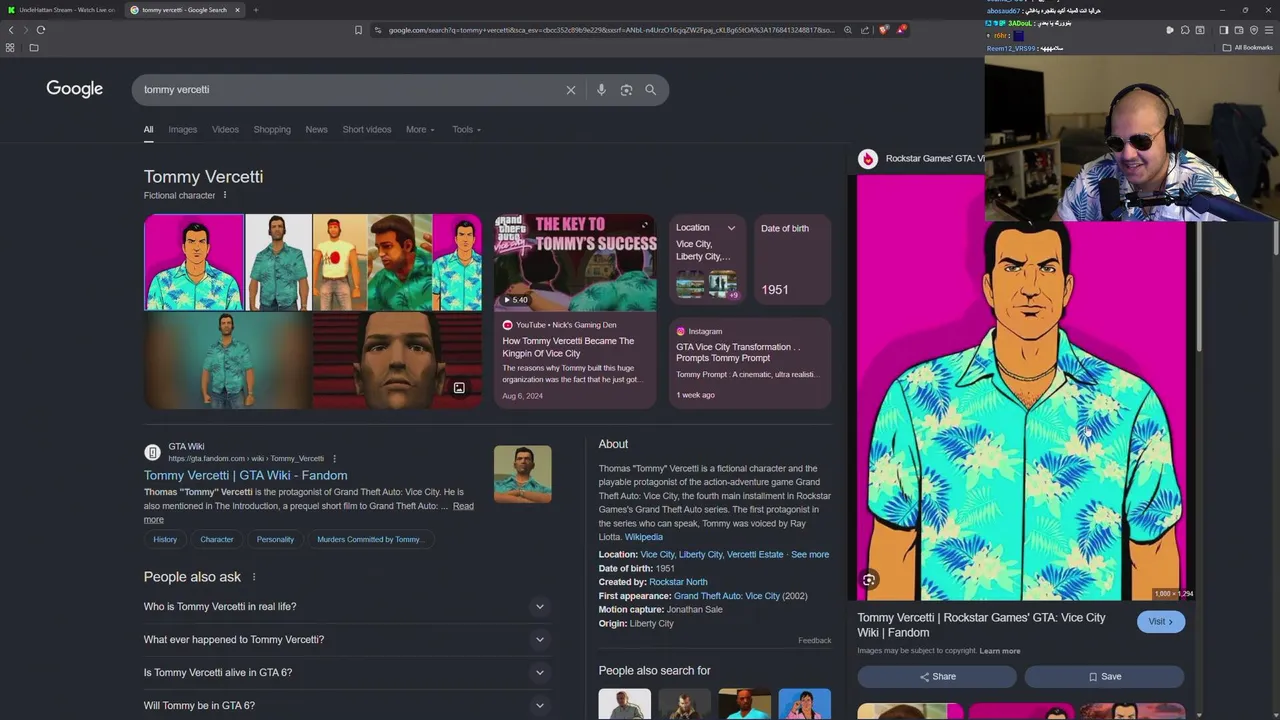Bookmark this page via address bar icon

[x=358, y=30]
